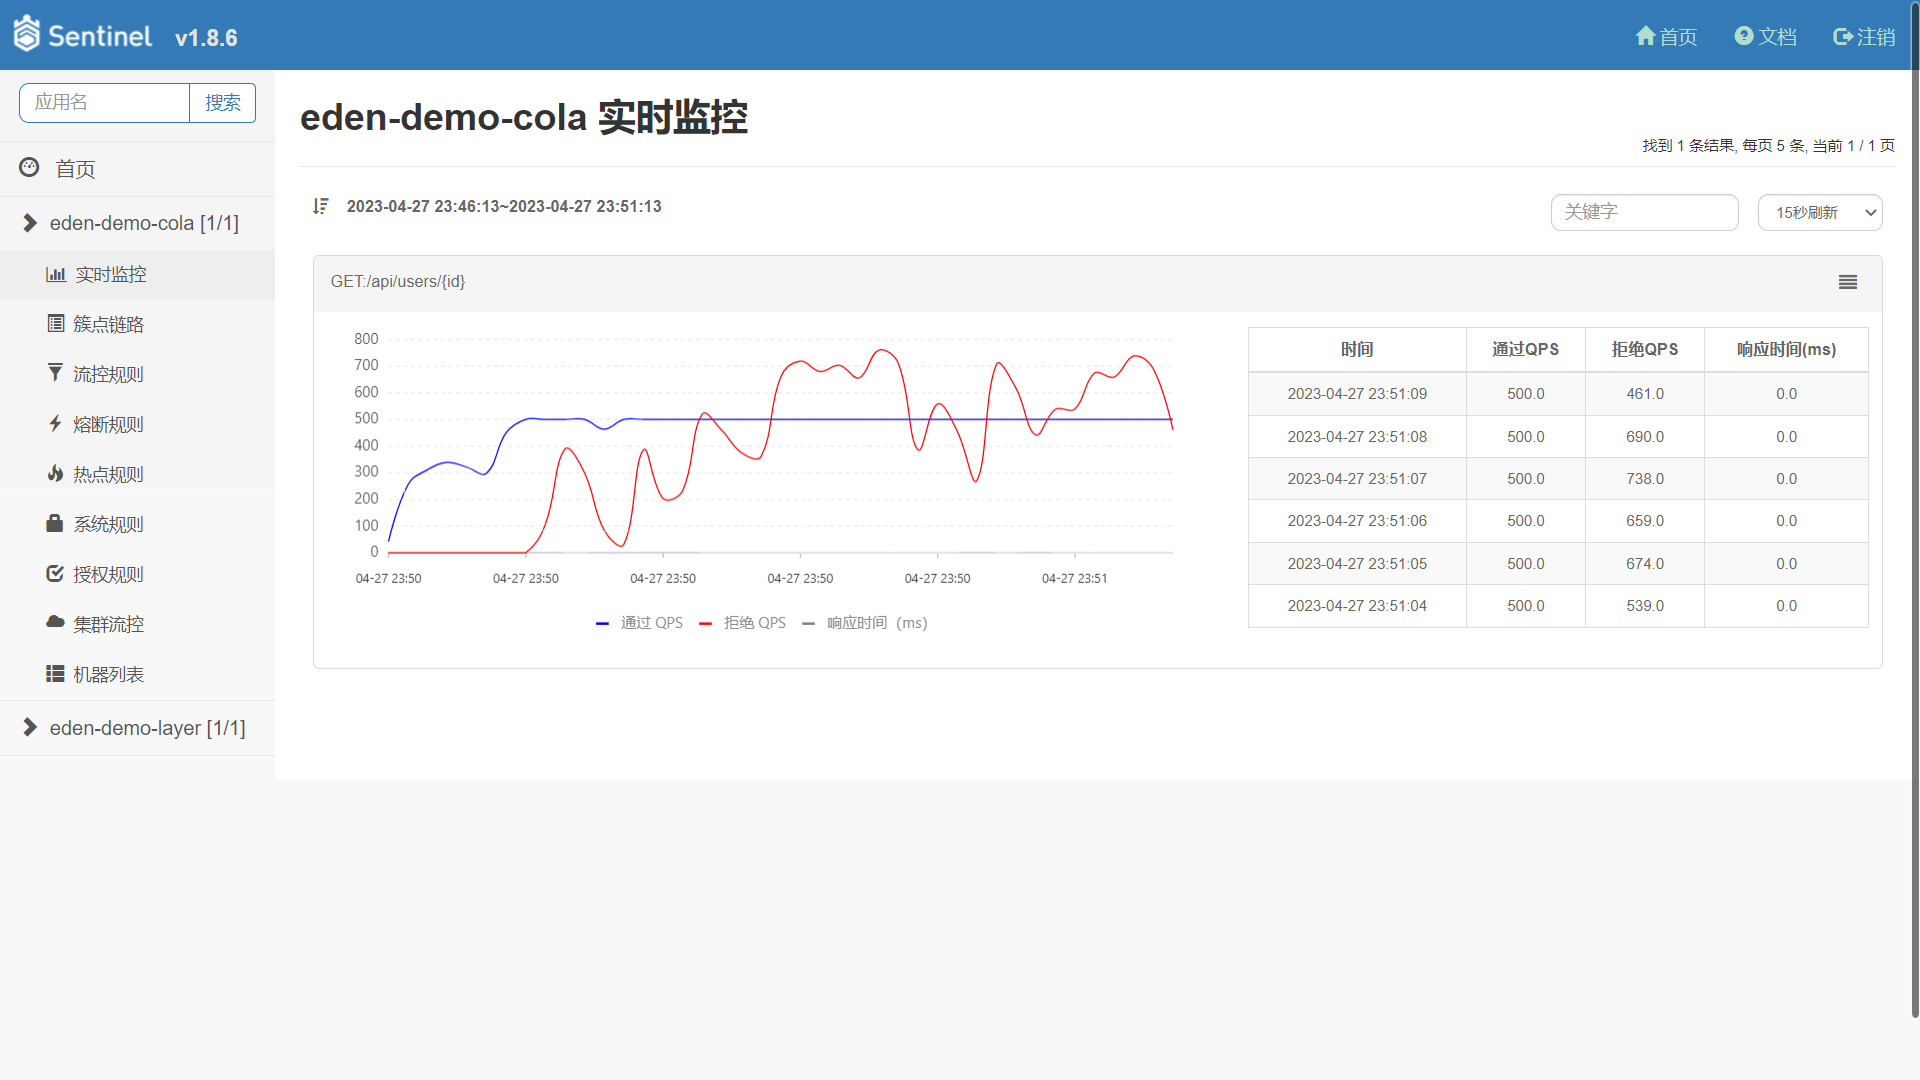Viewport: 1920px width, 1080px height.
Task: Click the dashboard gauge icon for 首页
Action: (29, 168)
